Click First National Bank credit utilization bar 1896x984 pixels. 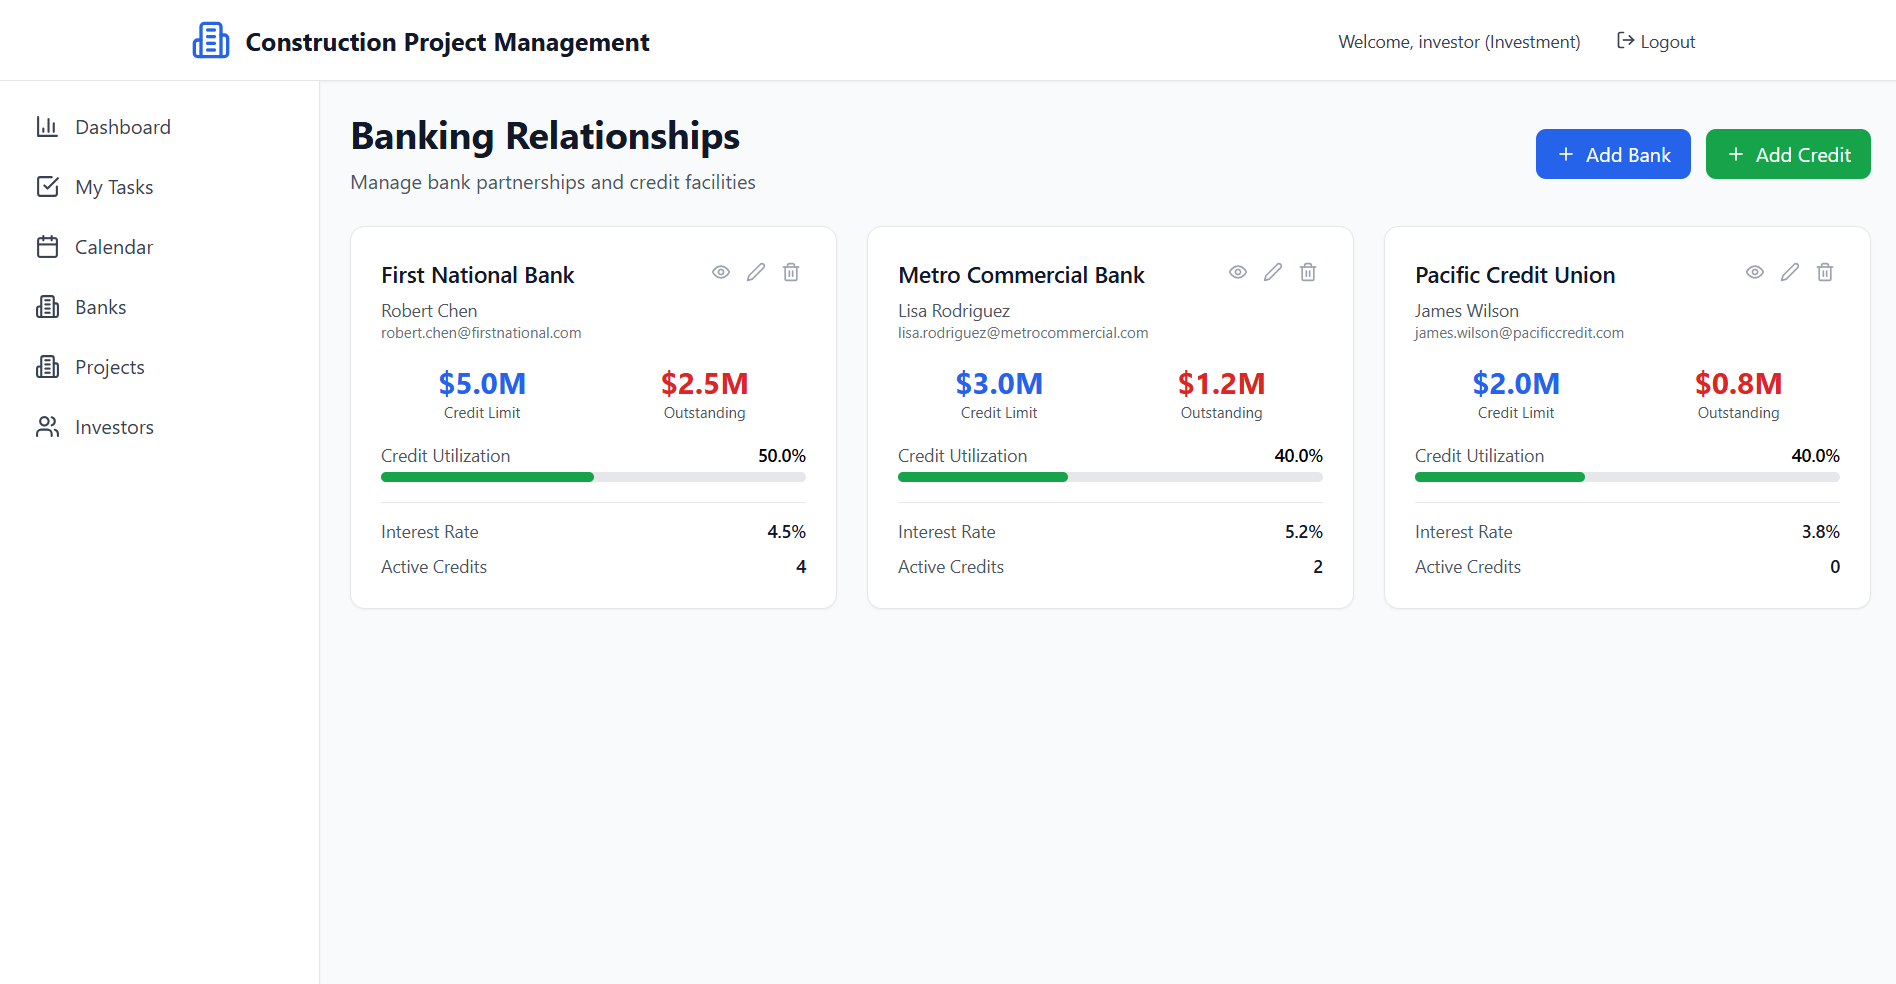click(x=593, y=477)
